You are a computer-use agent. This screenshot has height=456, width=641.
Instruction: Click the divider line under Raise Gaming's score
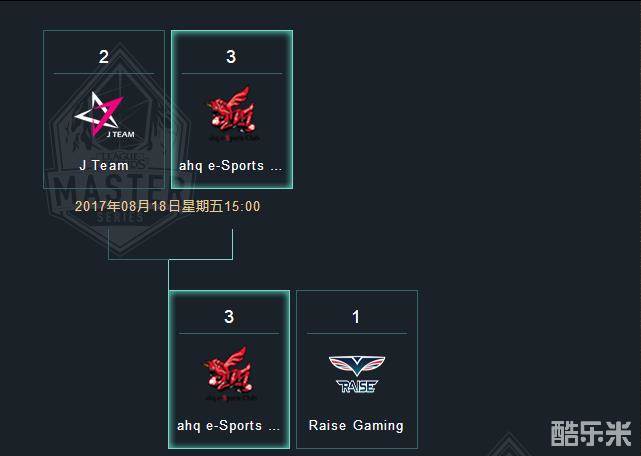coord(357,334)
